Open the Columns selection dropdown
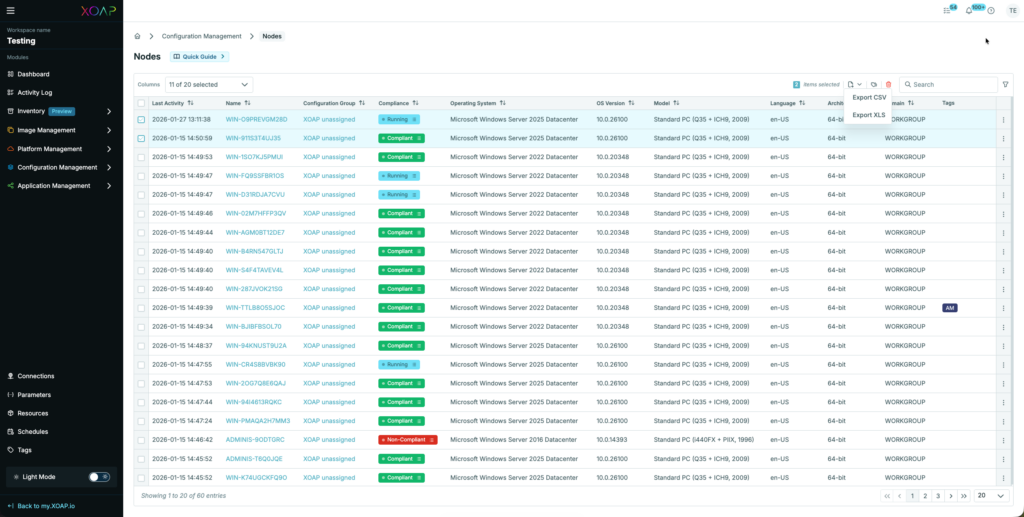The image size is (1024, 517). [208, 85]
